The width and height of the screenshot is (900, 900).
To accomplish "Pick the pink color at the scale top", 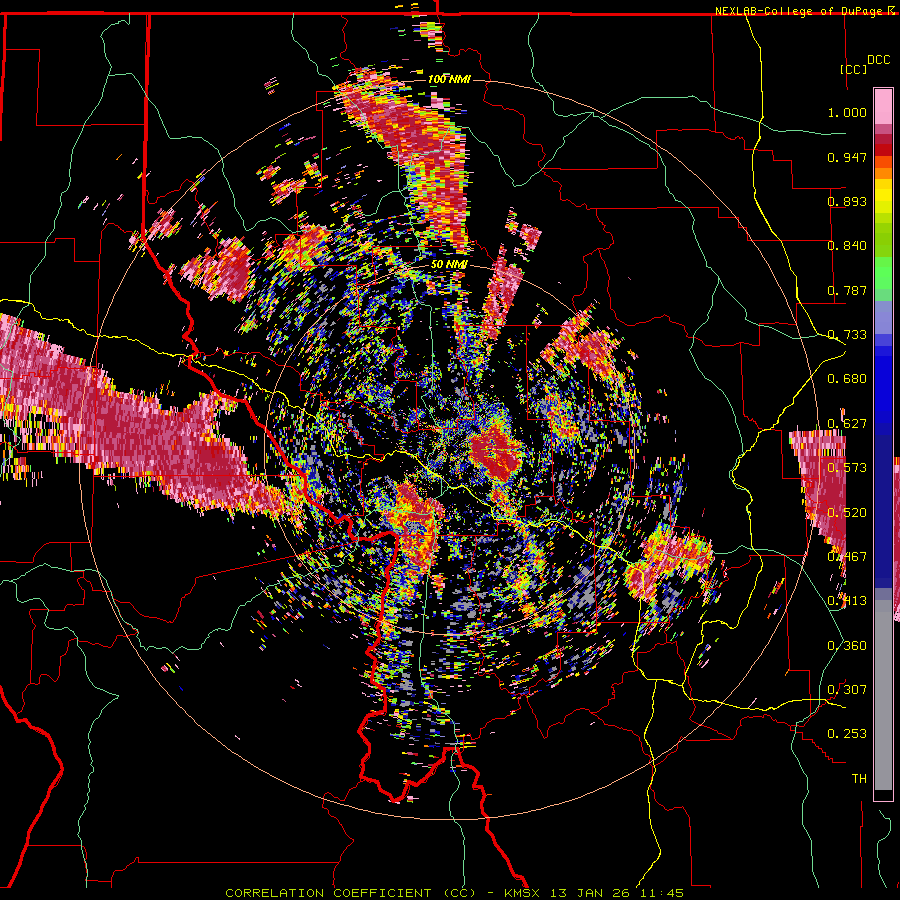I will (883, 106).
